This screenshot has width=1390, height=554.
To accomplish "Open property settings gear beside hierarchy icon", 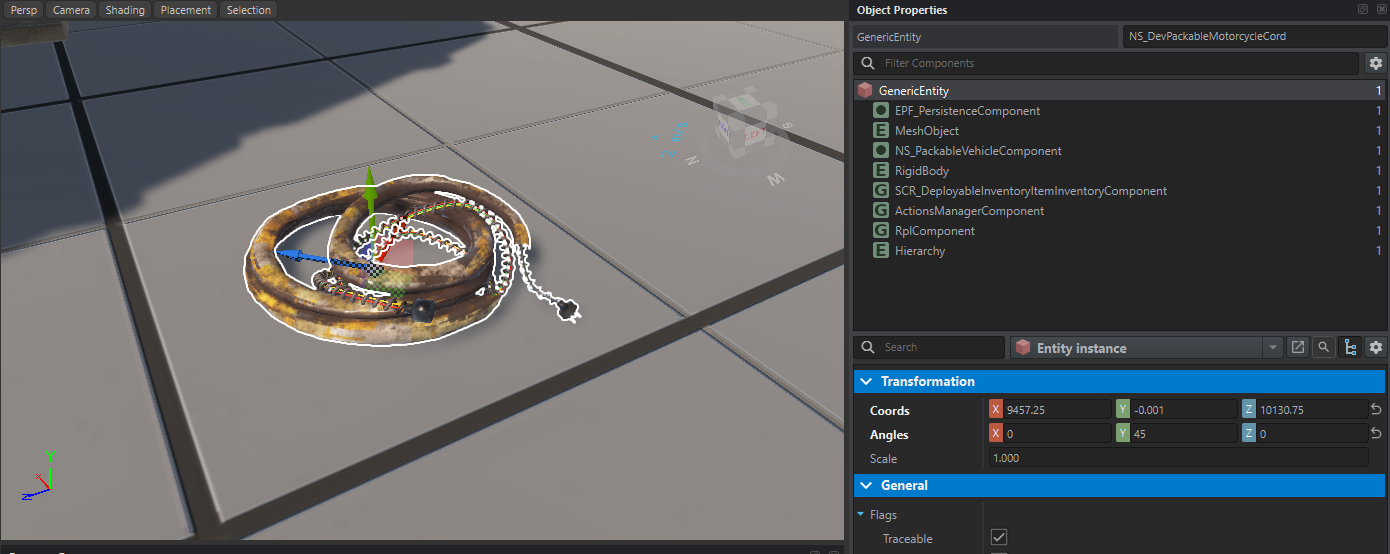I will click(x=1376, y=347).
